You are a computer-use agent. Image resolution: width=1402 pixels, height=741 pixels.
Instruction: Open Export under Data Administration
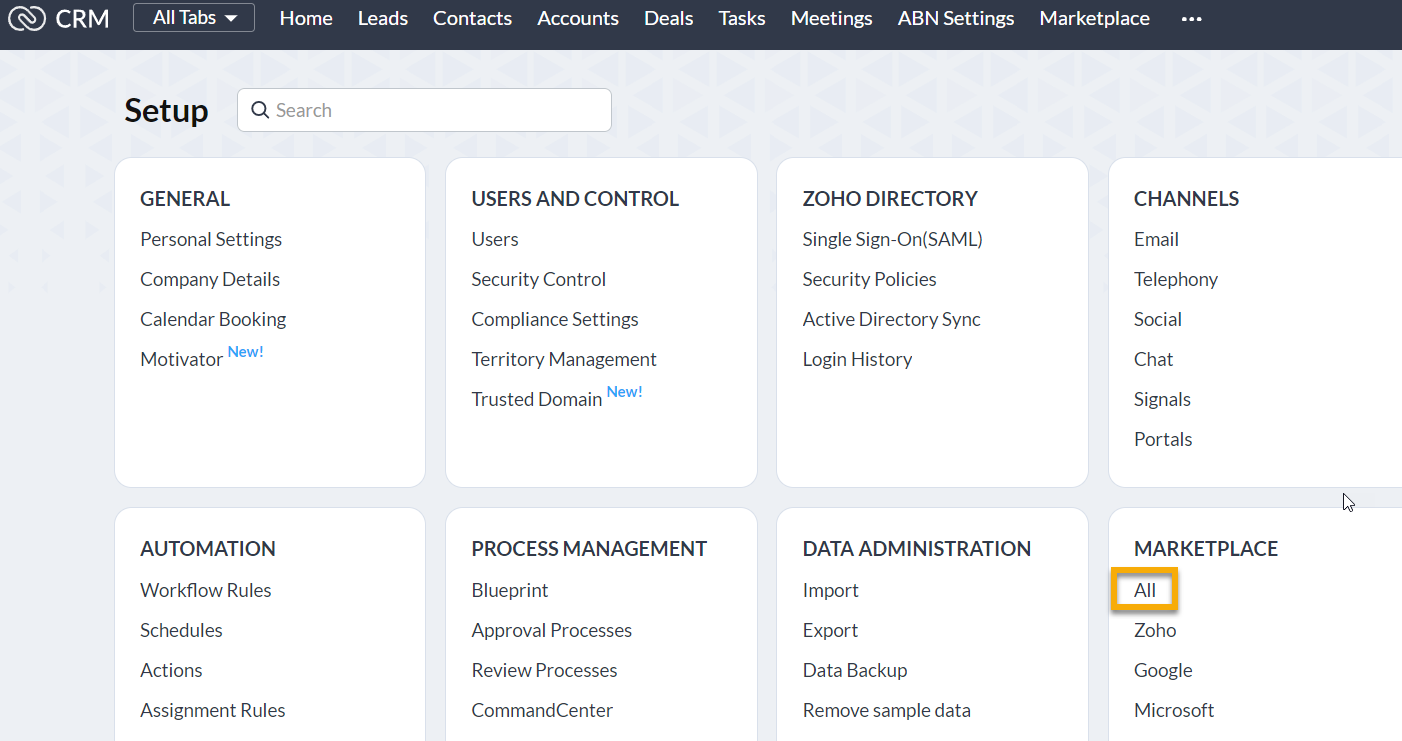830,630
